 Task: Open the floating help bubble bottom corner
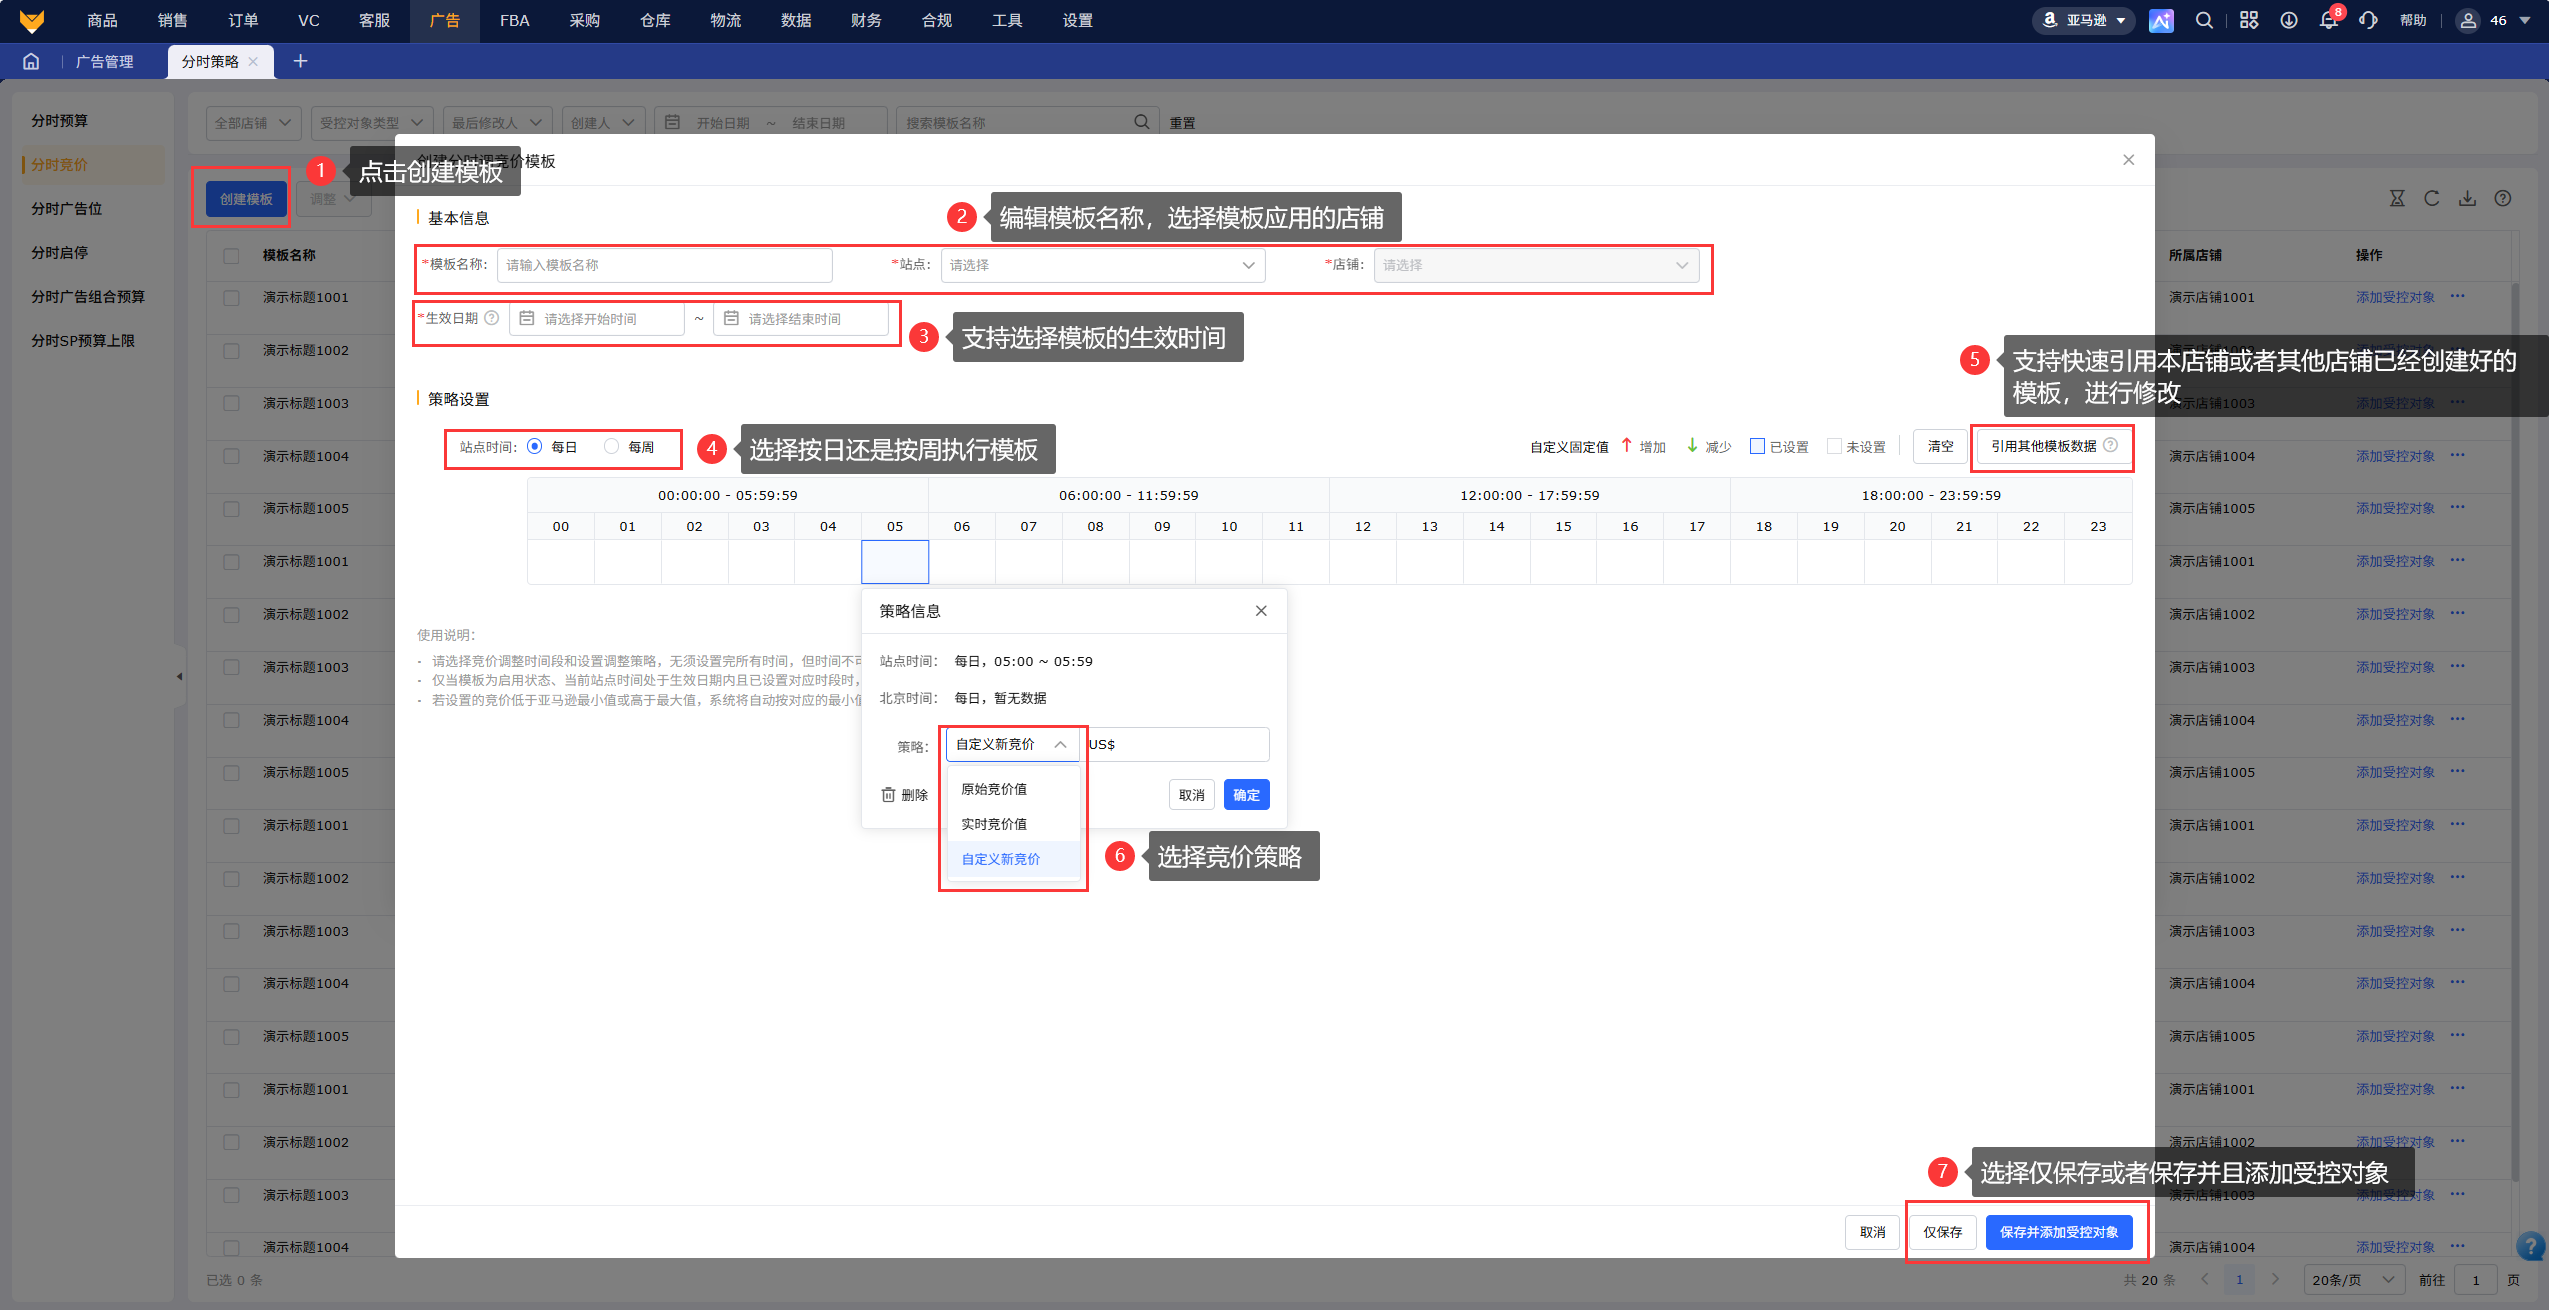pos(2531,1246)
